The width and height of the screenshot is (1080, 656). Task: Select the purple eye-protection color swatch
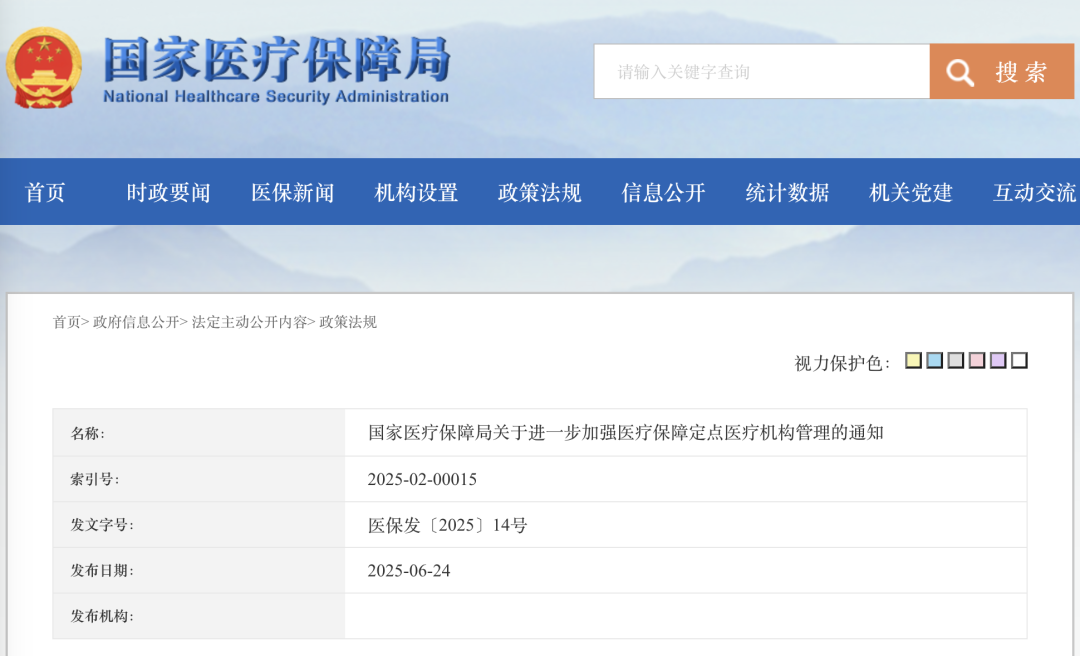(x=997, y=360)
